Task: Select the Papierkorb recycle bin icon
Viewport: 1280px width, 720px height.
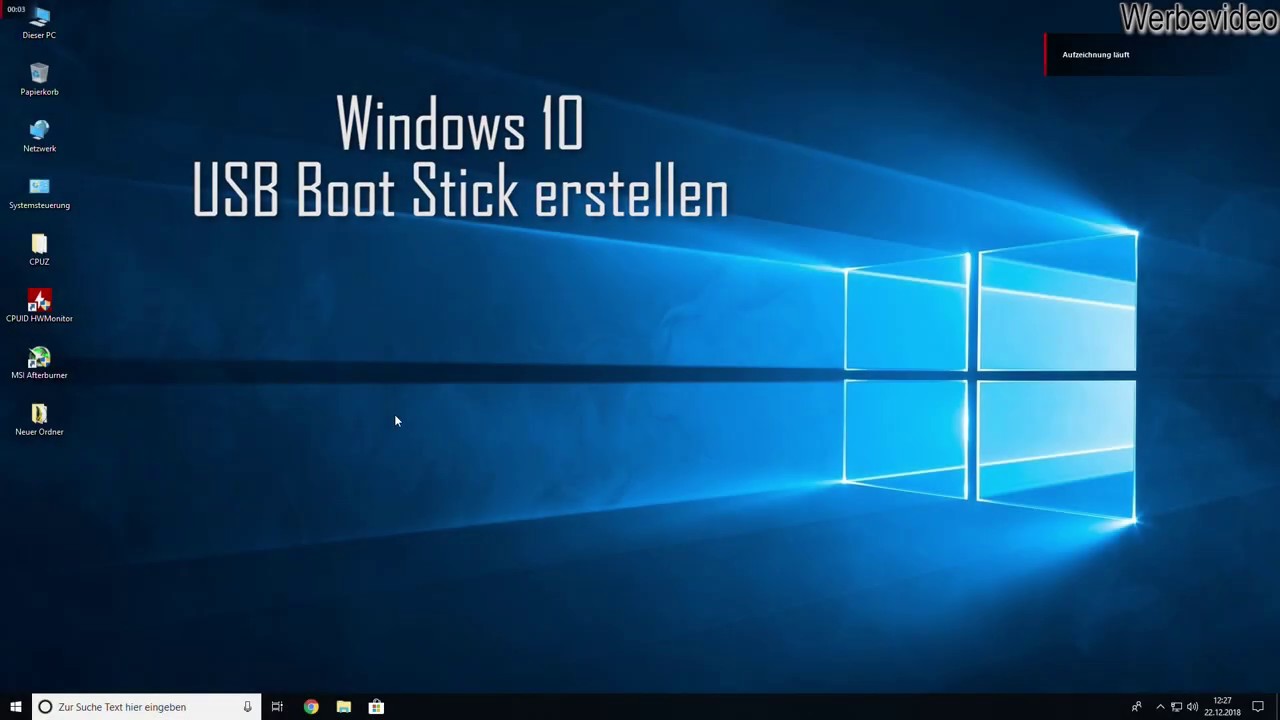Action: click(x=39, y=80)
